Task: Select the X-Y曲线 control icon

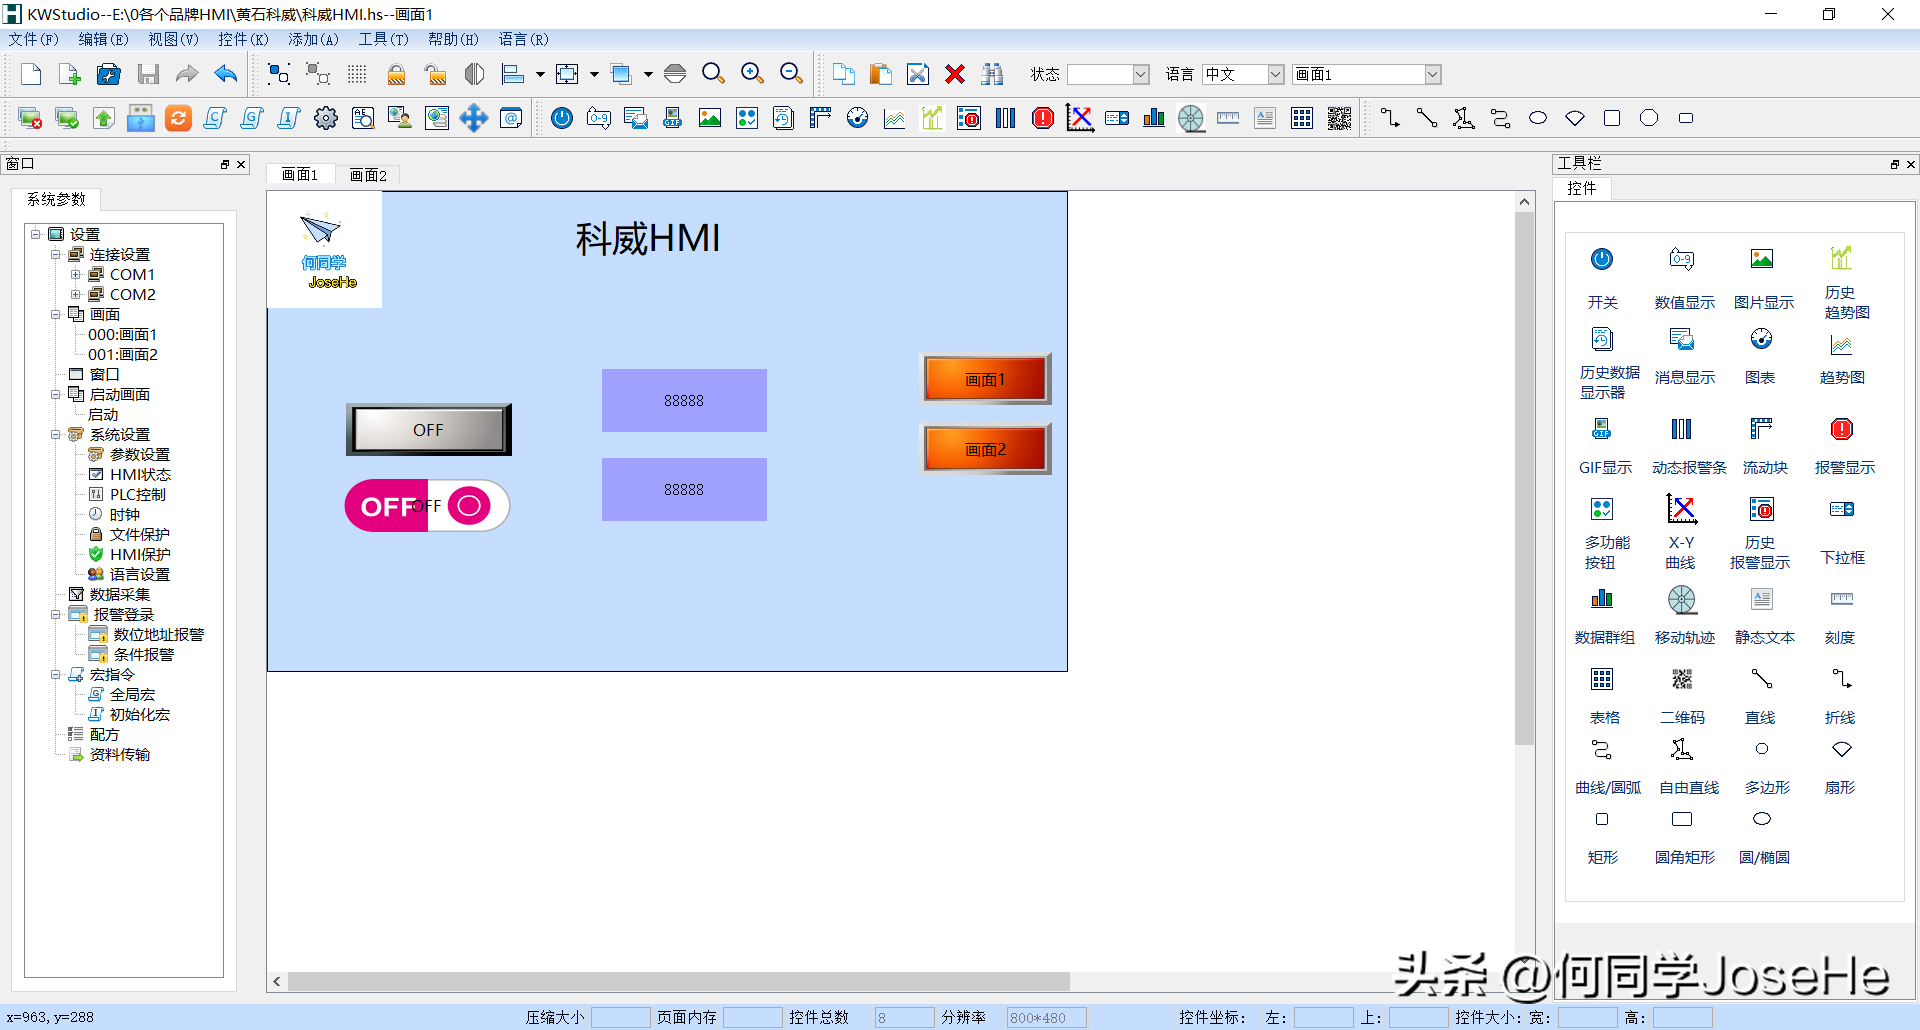Action: click(x=1681, y=510)
